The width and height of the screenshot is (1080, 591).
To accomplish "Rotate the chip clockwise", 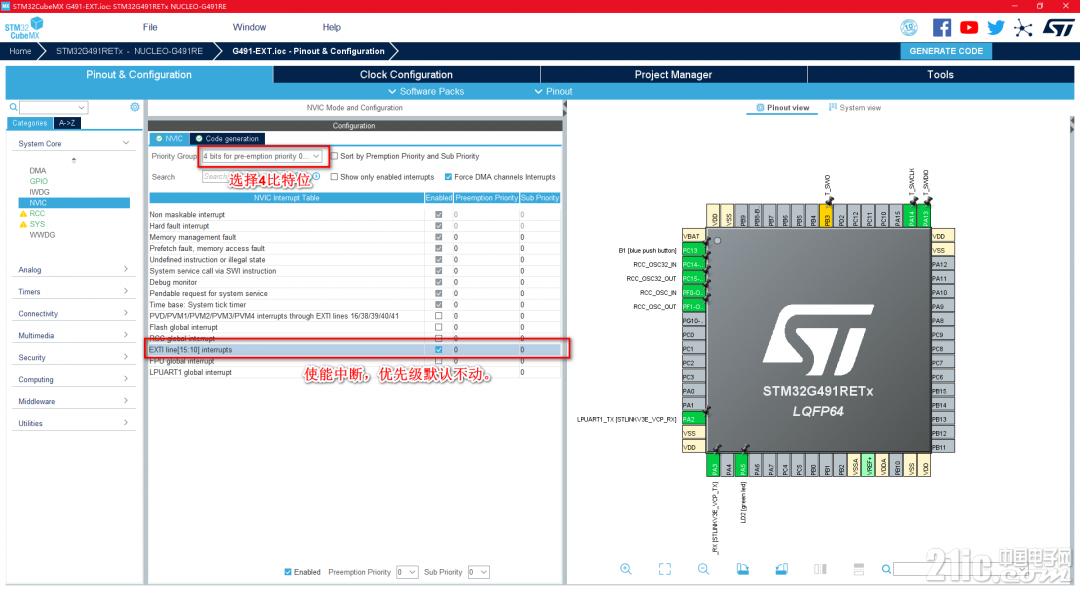I will coord(742,569).
